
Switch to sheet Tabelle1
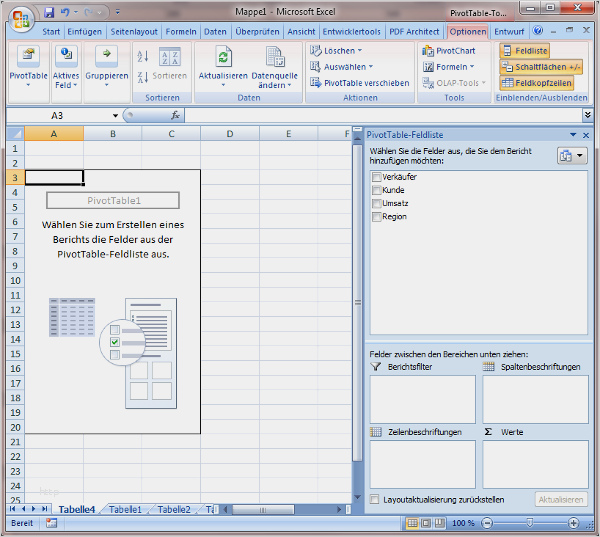coord(125,509)
